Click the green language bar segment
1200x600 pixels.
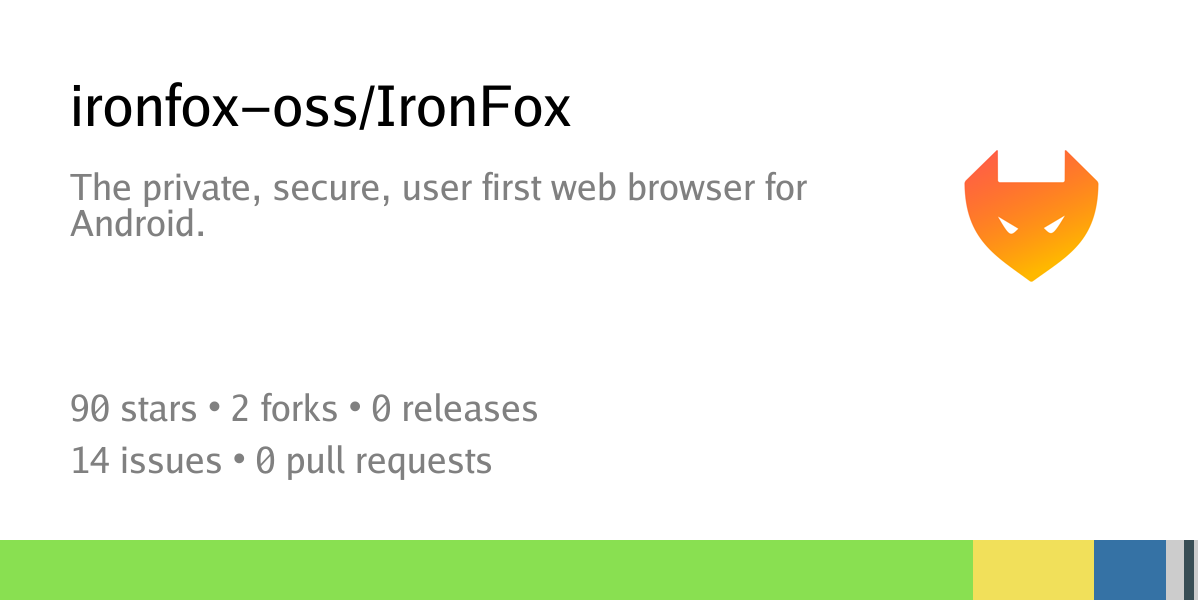[486, 570]
